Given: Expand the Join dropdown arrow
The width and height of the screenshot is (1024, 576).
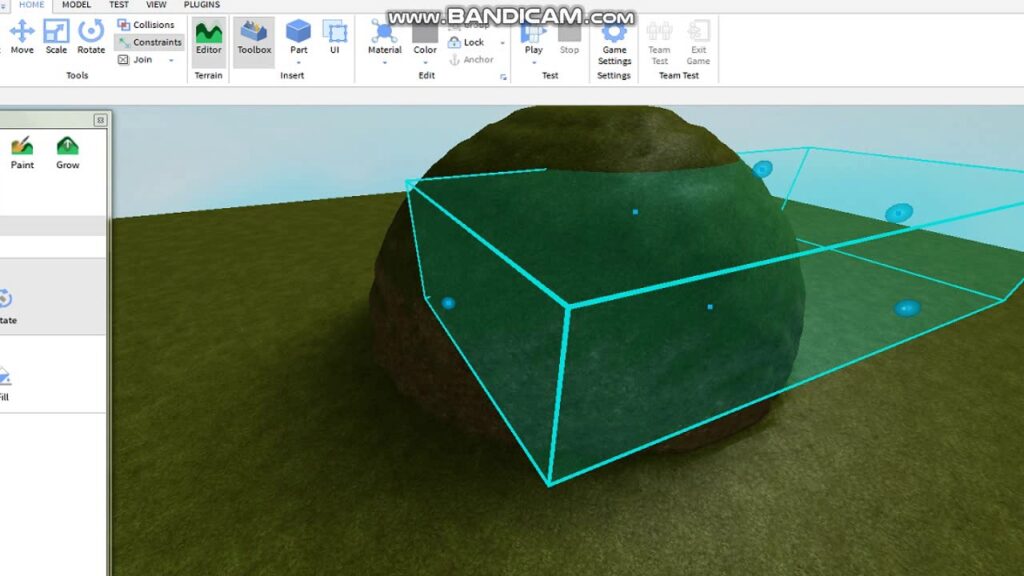Looking at the screenshot, I should (171, 60).
